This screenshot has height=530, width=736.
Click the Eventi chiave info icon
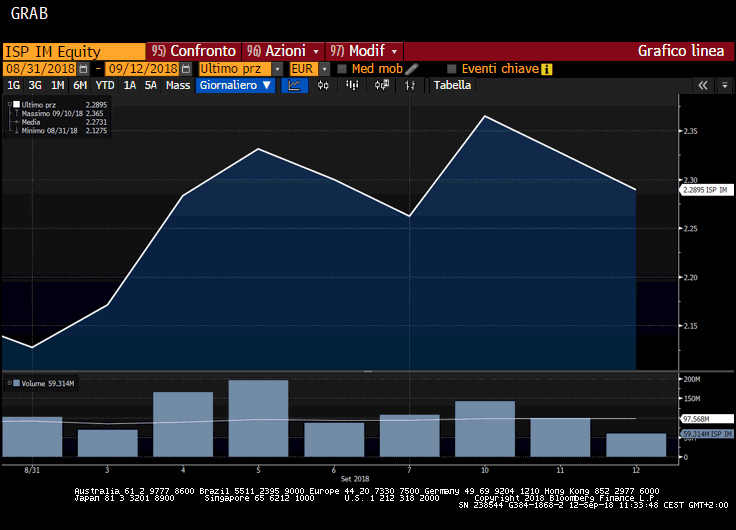coord(546,69)
